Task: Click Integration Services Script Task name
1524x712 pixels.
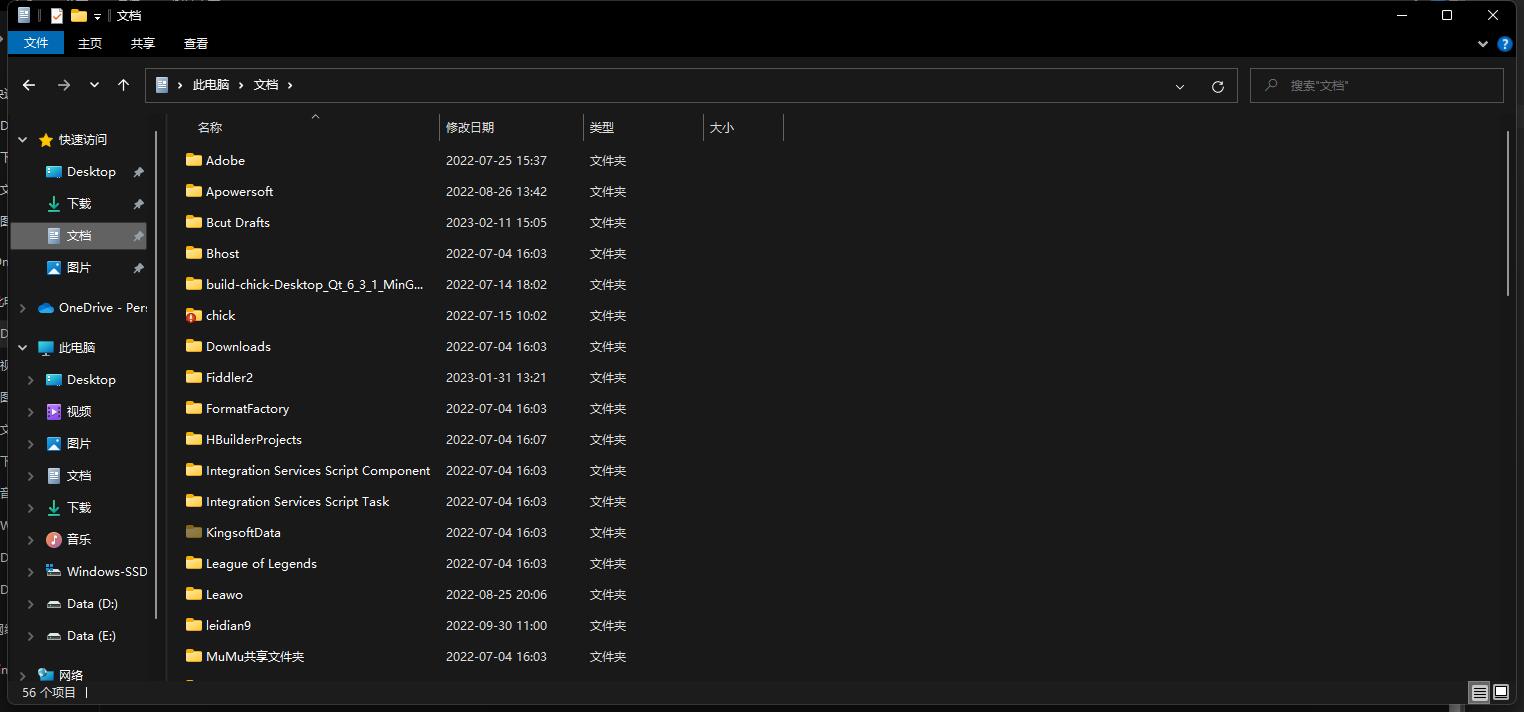Action: point(297,502)
